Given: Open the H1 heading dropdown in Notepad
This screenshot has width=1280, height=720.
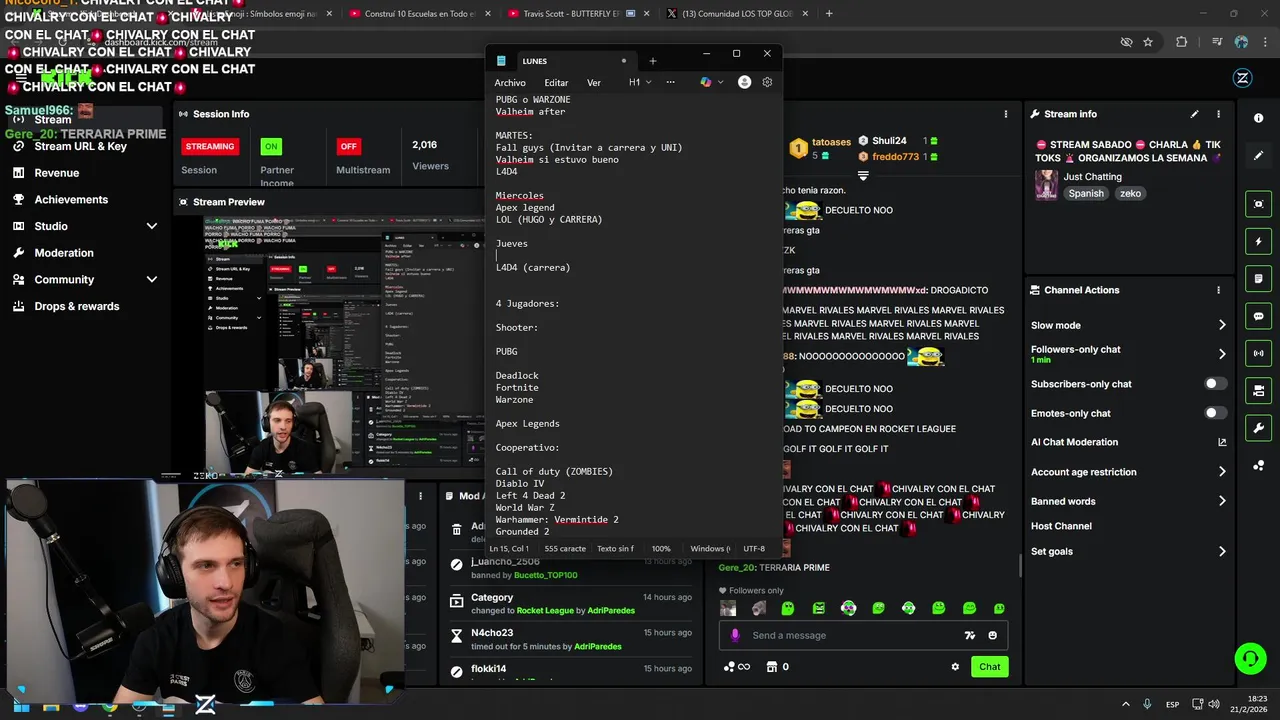Looking at the screenshot, I should click(x=640, y=82).
